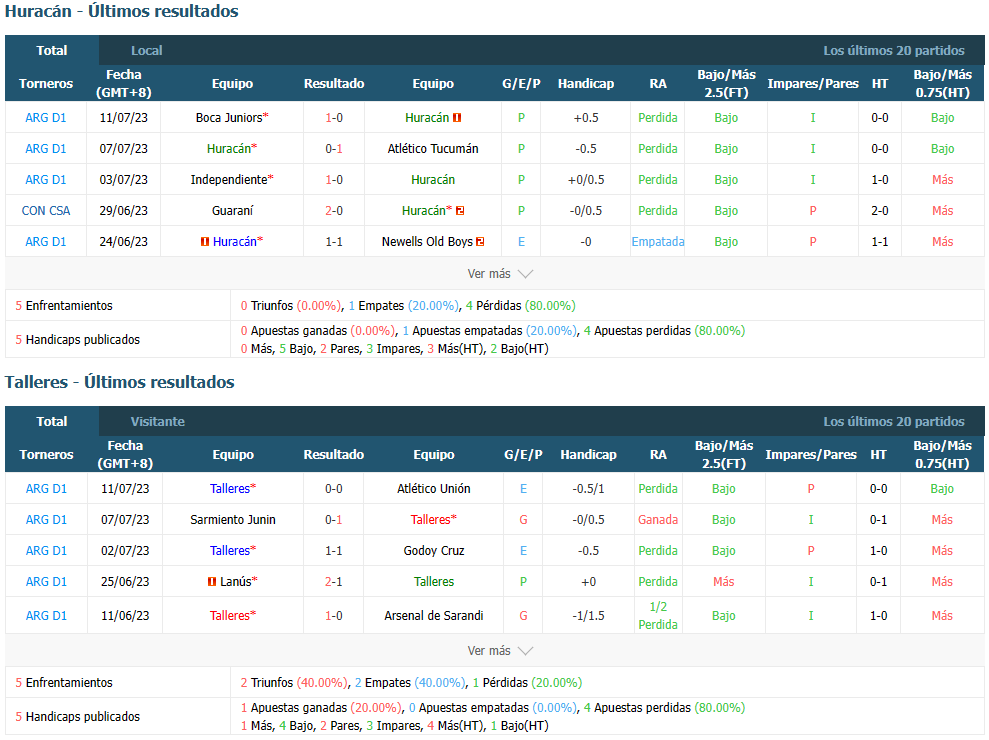Click red card icon after Newells Old Boys
Image resolution: width=989 pixels, height=740 pixels.
[x=480, y=242]
